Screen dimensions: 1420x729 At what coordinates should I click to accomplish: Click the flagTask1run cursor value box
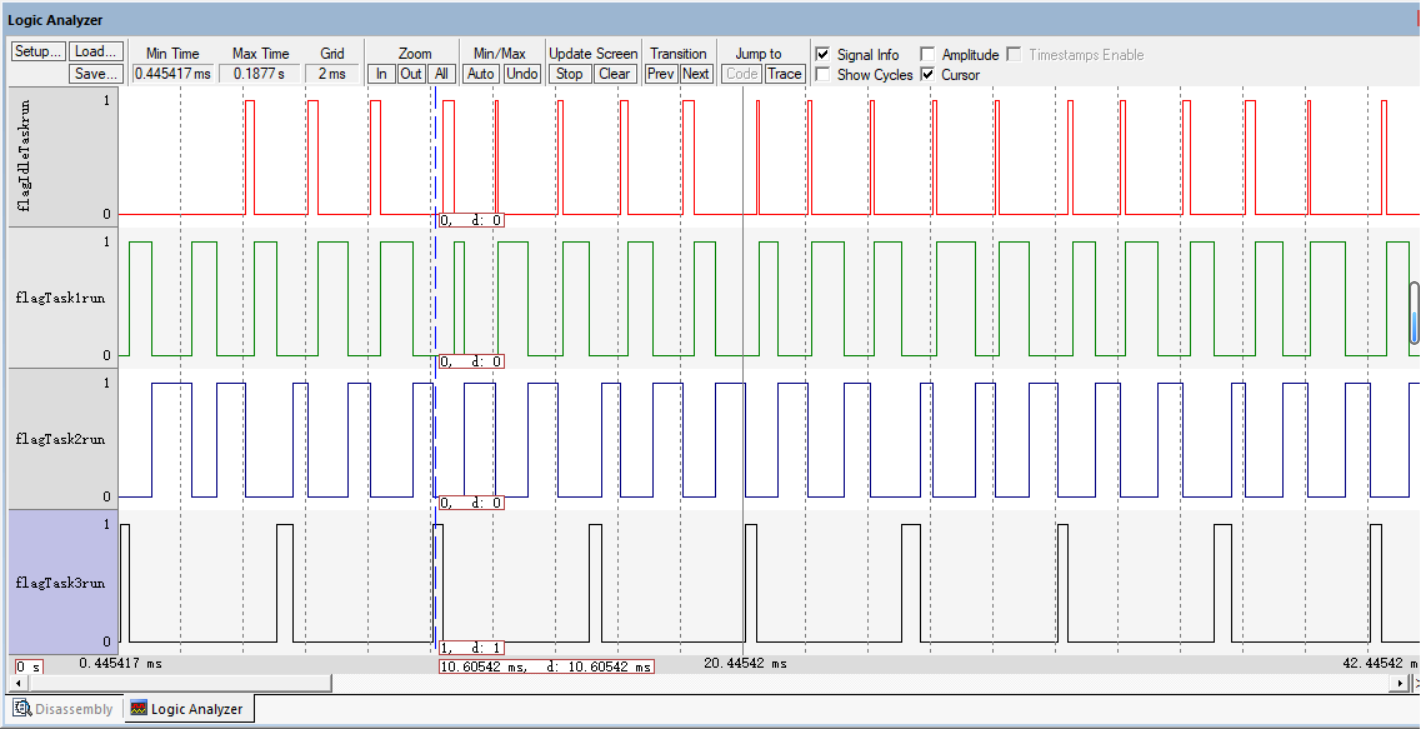coord(471,361)
